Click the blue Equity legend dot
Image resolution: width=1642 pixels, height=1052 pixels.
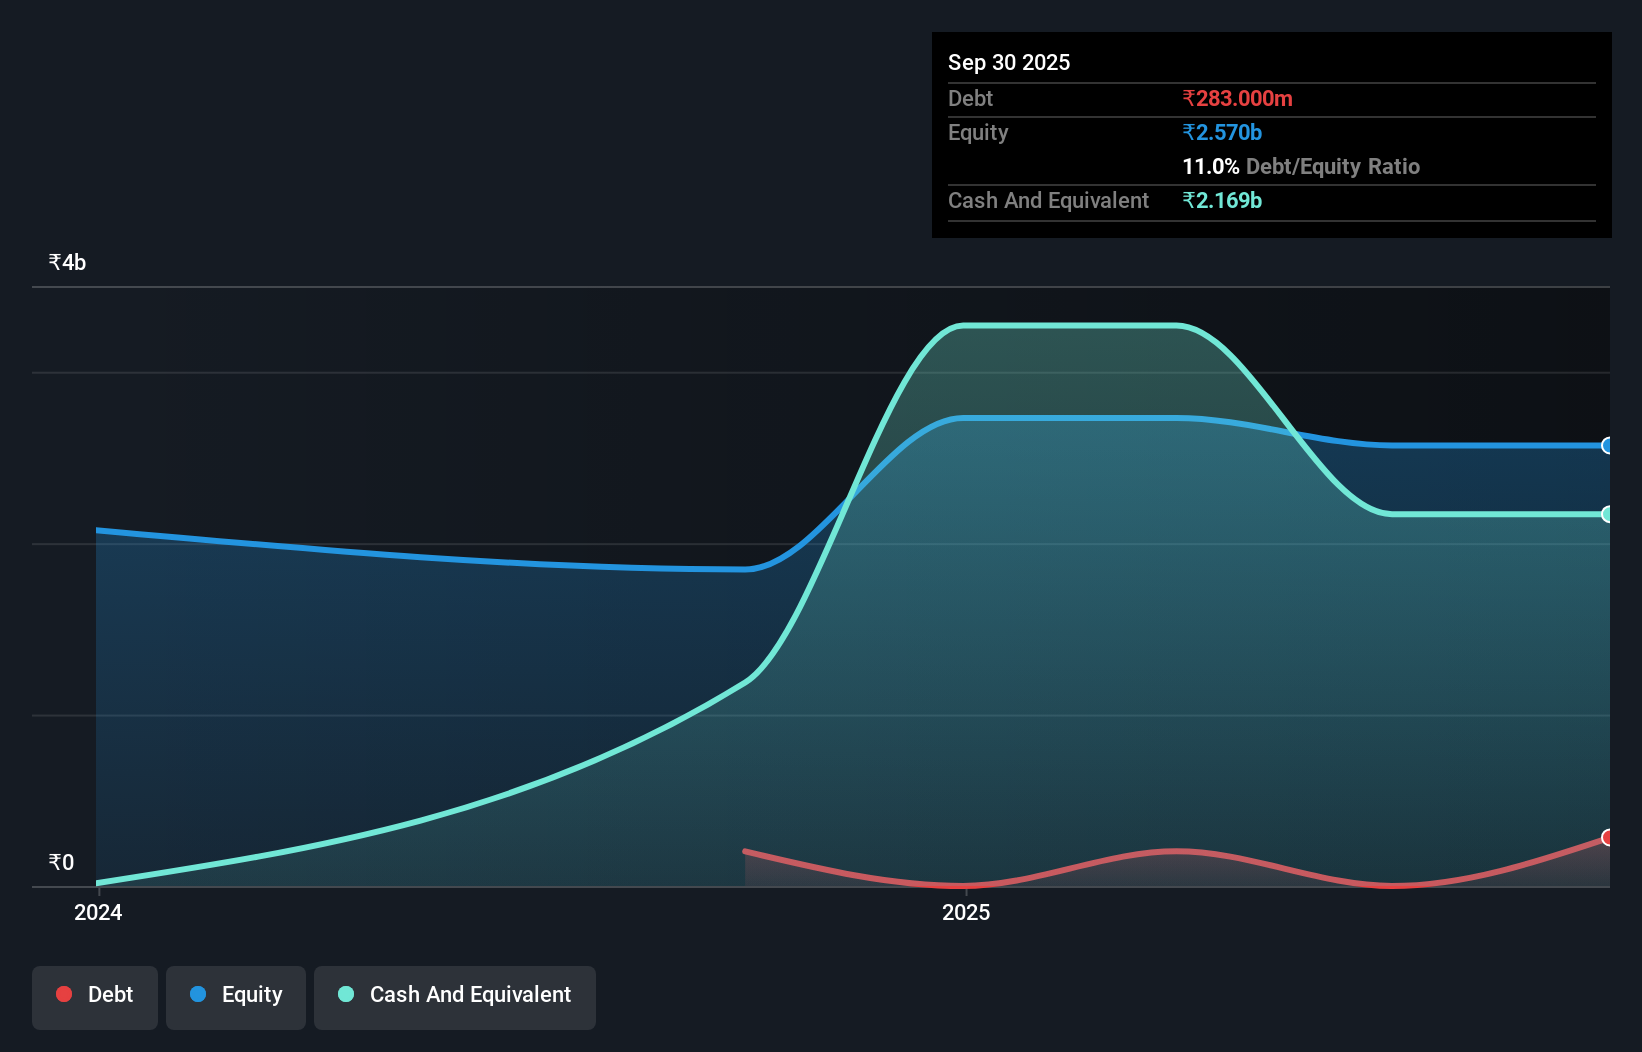click(198, 994)
